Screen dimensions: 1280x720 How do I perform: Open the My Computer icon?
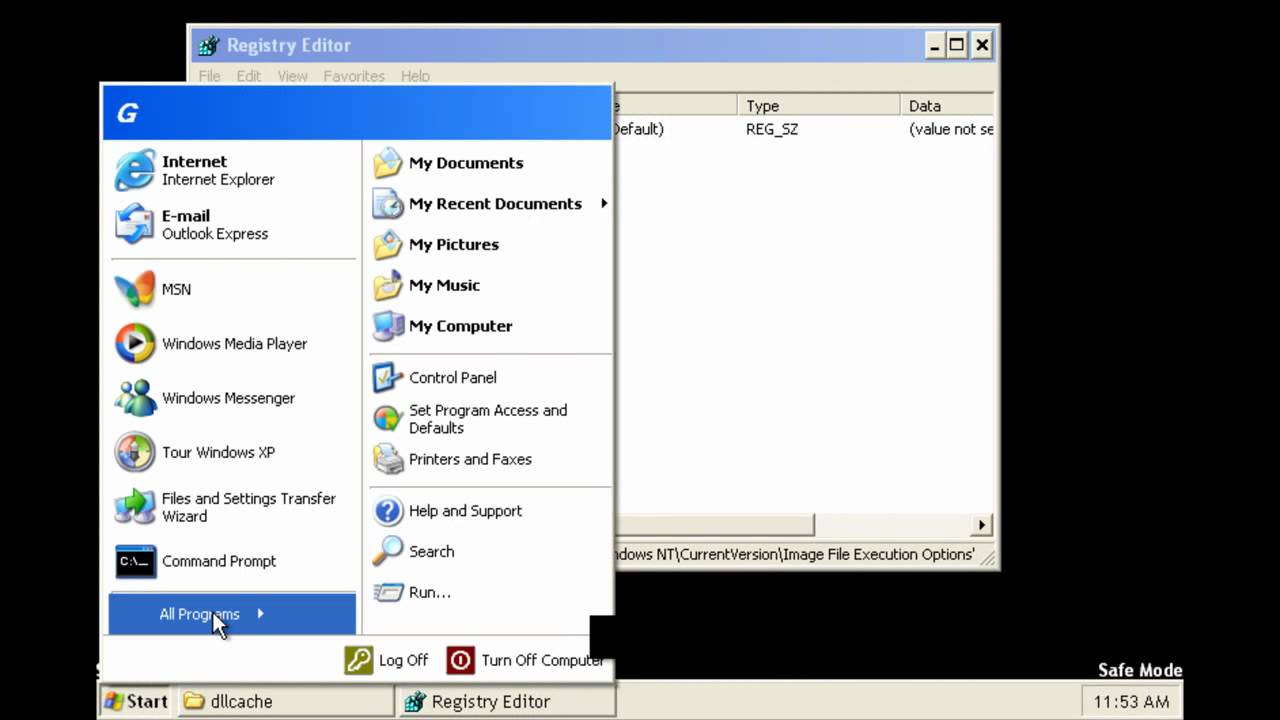[388, 326]
